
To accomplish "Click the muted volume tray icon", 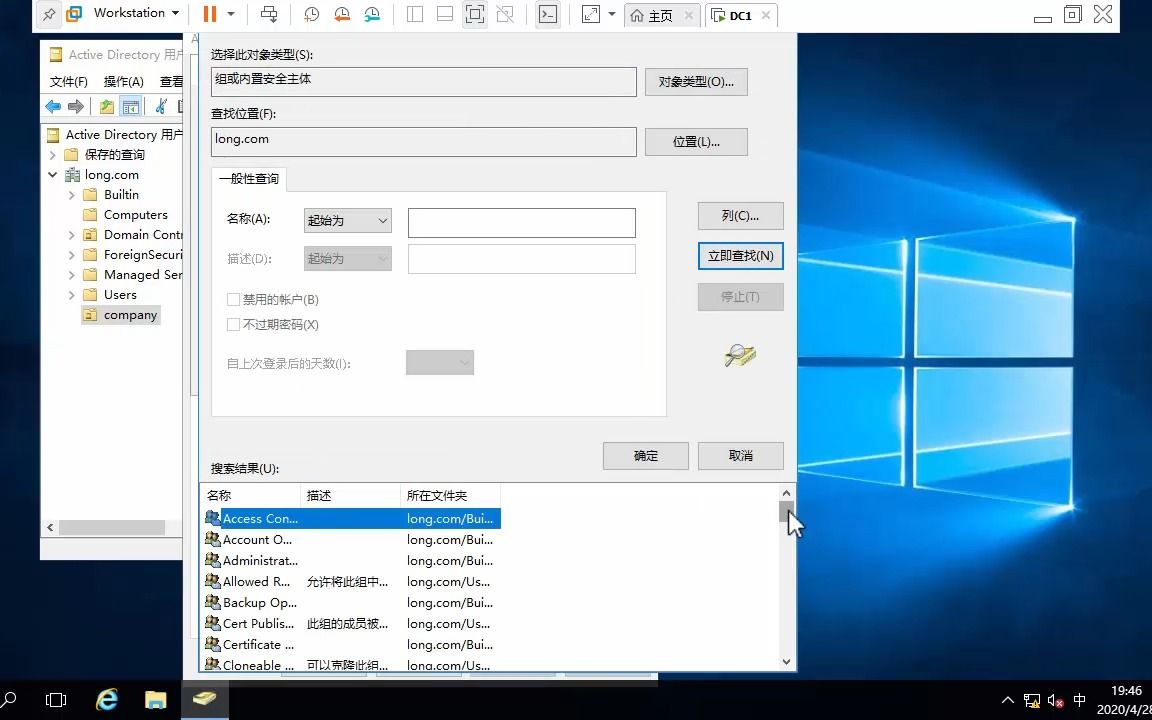I will pyautogui.click(x=1056, y=700).
